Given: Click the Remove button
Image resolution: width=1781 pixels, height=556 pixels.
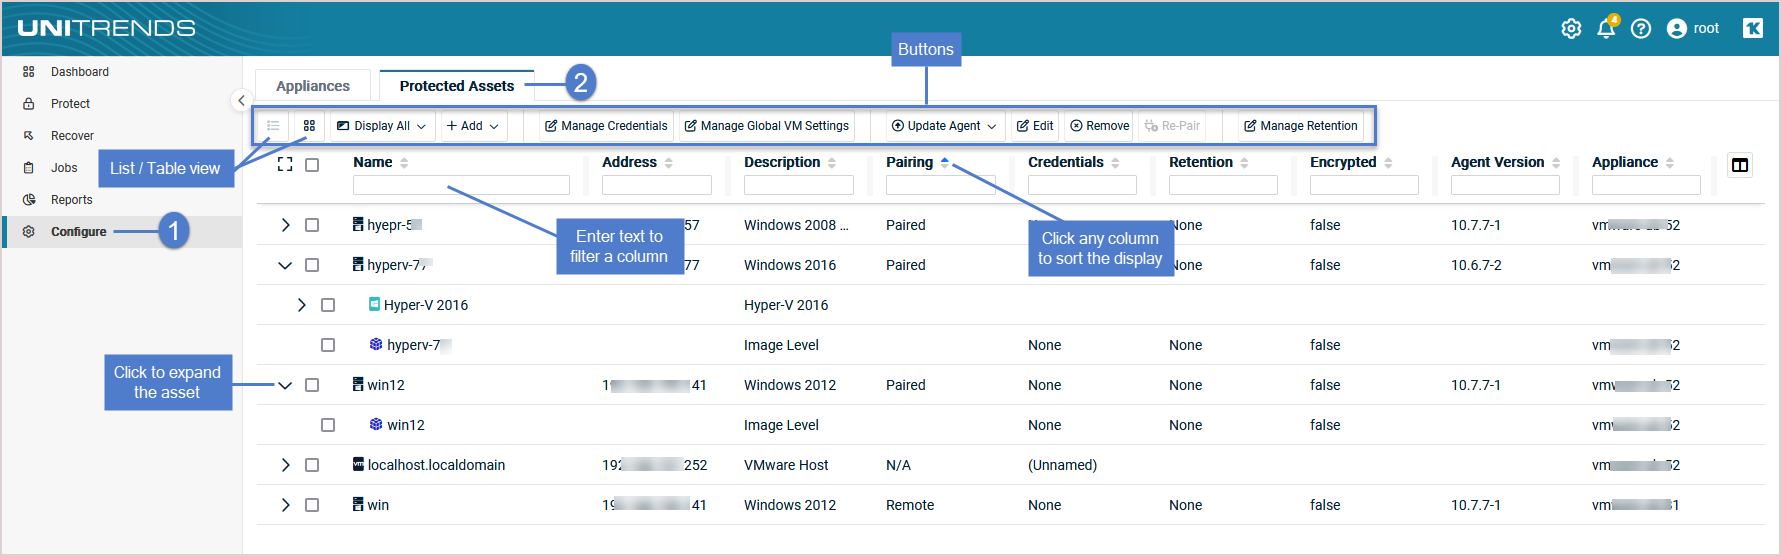Looking at the screenshot, I should (1099, 126).
